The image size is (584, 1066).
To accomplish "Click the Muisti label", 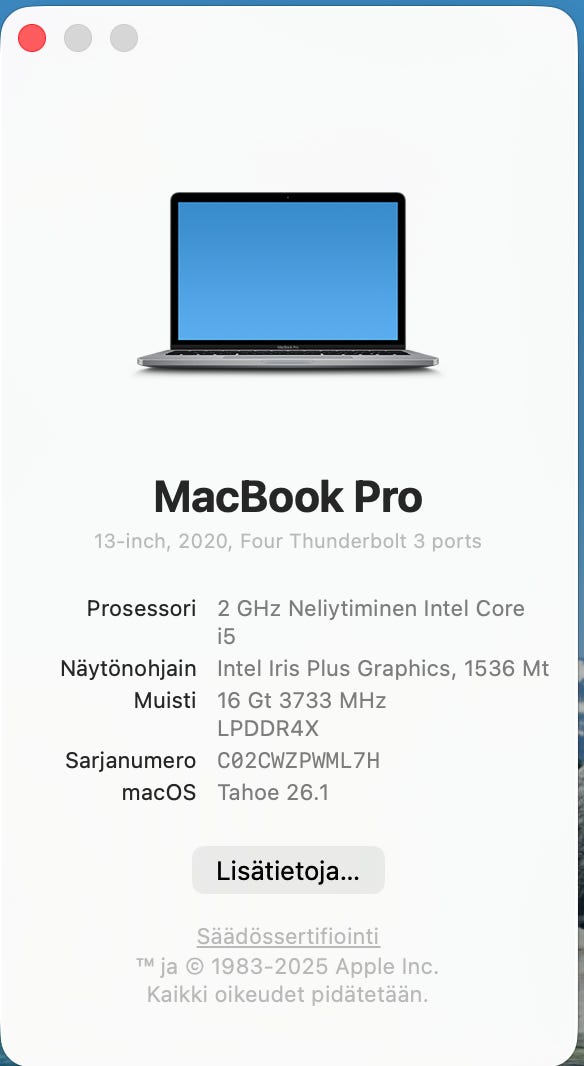I will [165, 700].
